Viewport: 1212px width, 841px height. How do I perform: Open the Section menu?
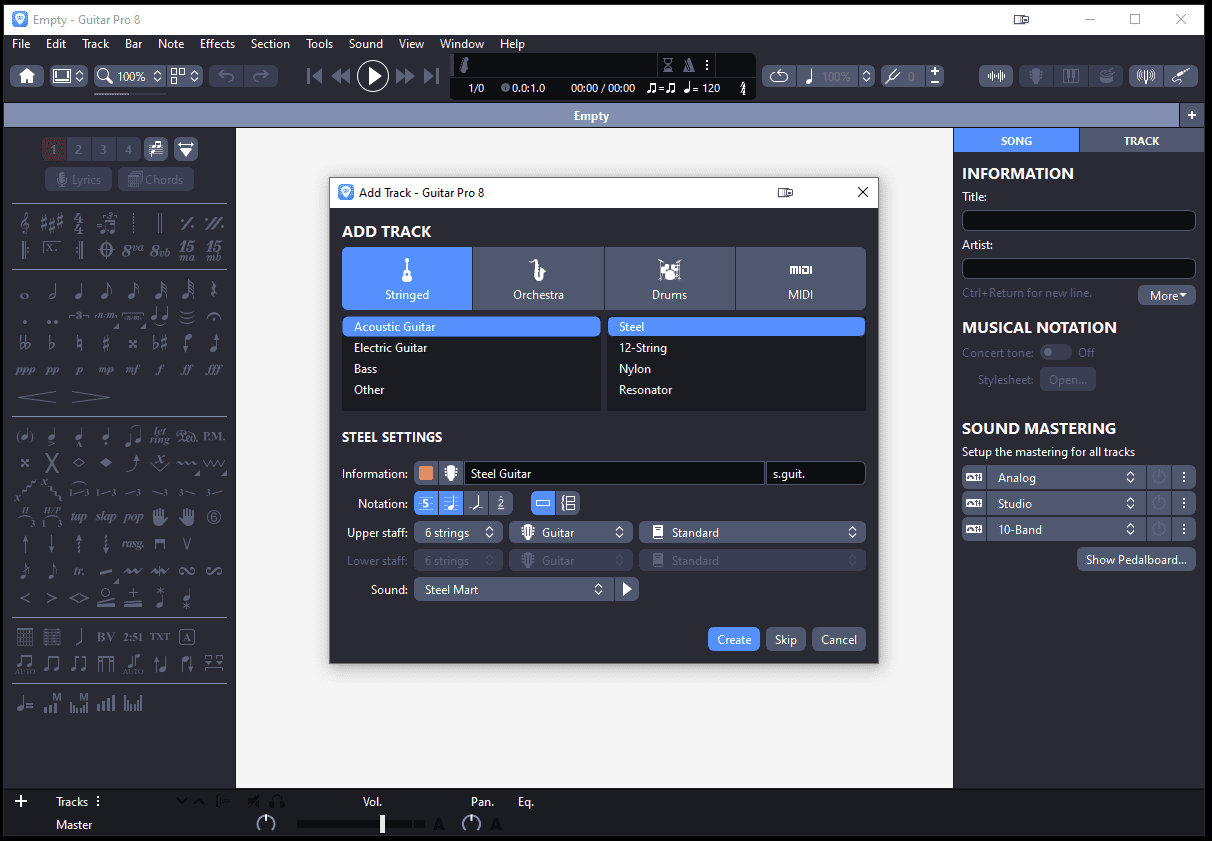point(270,44)
